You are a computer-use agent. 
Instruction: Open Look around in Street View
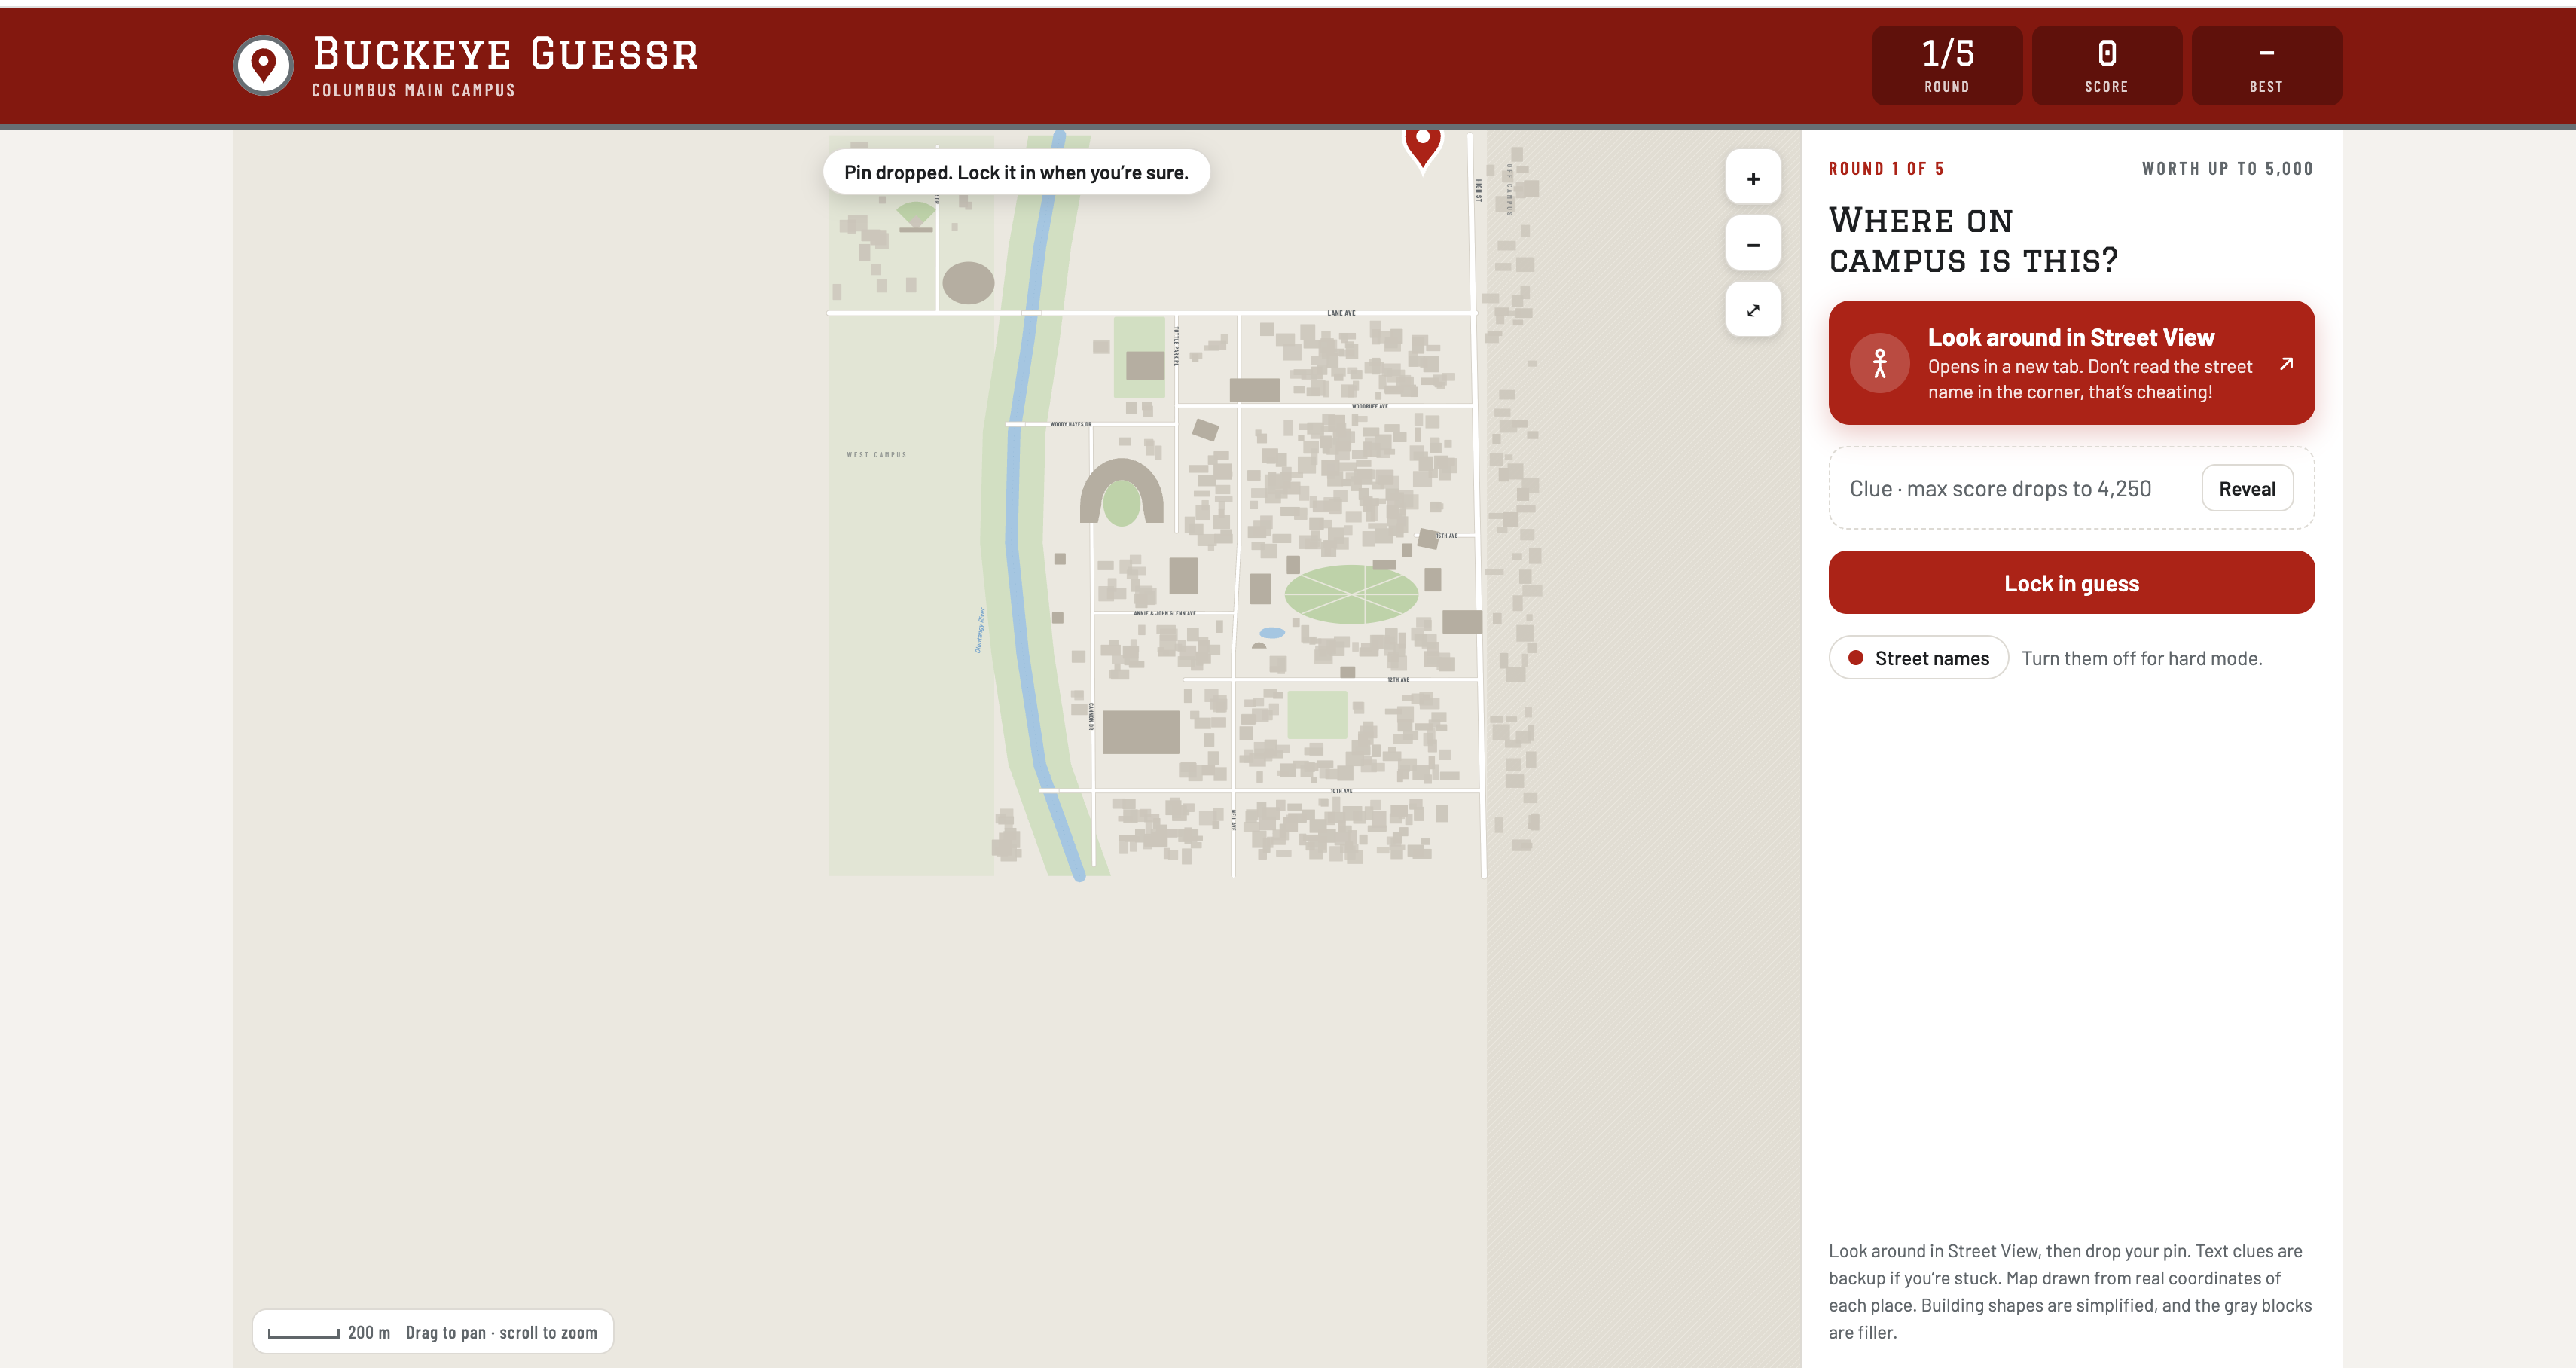coord(2071,363)
